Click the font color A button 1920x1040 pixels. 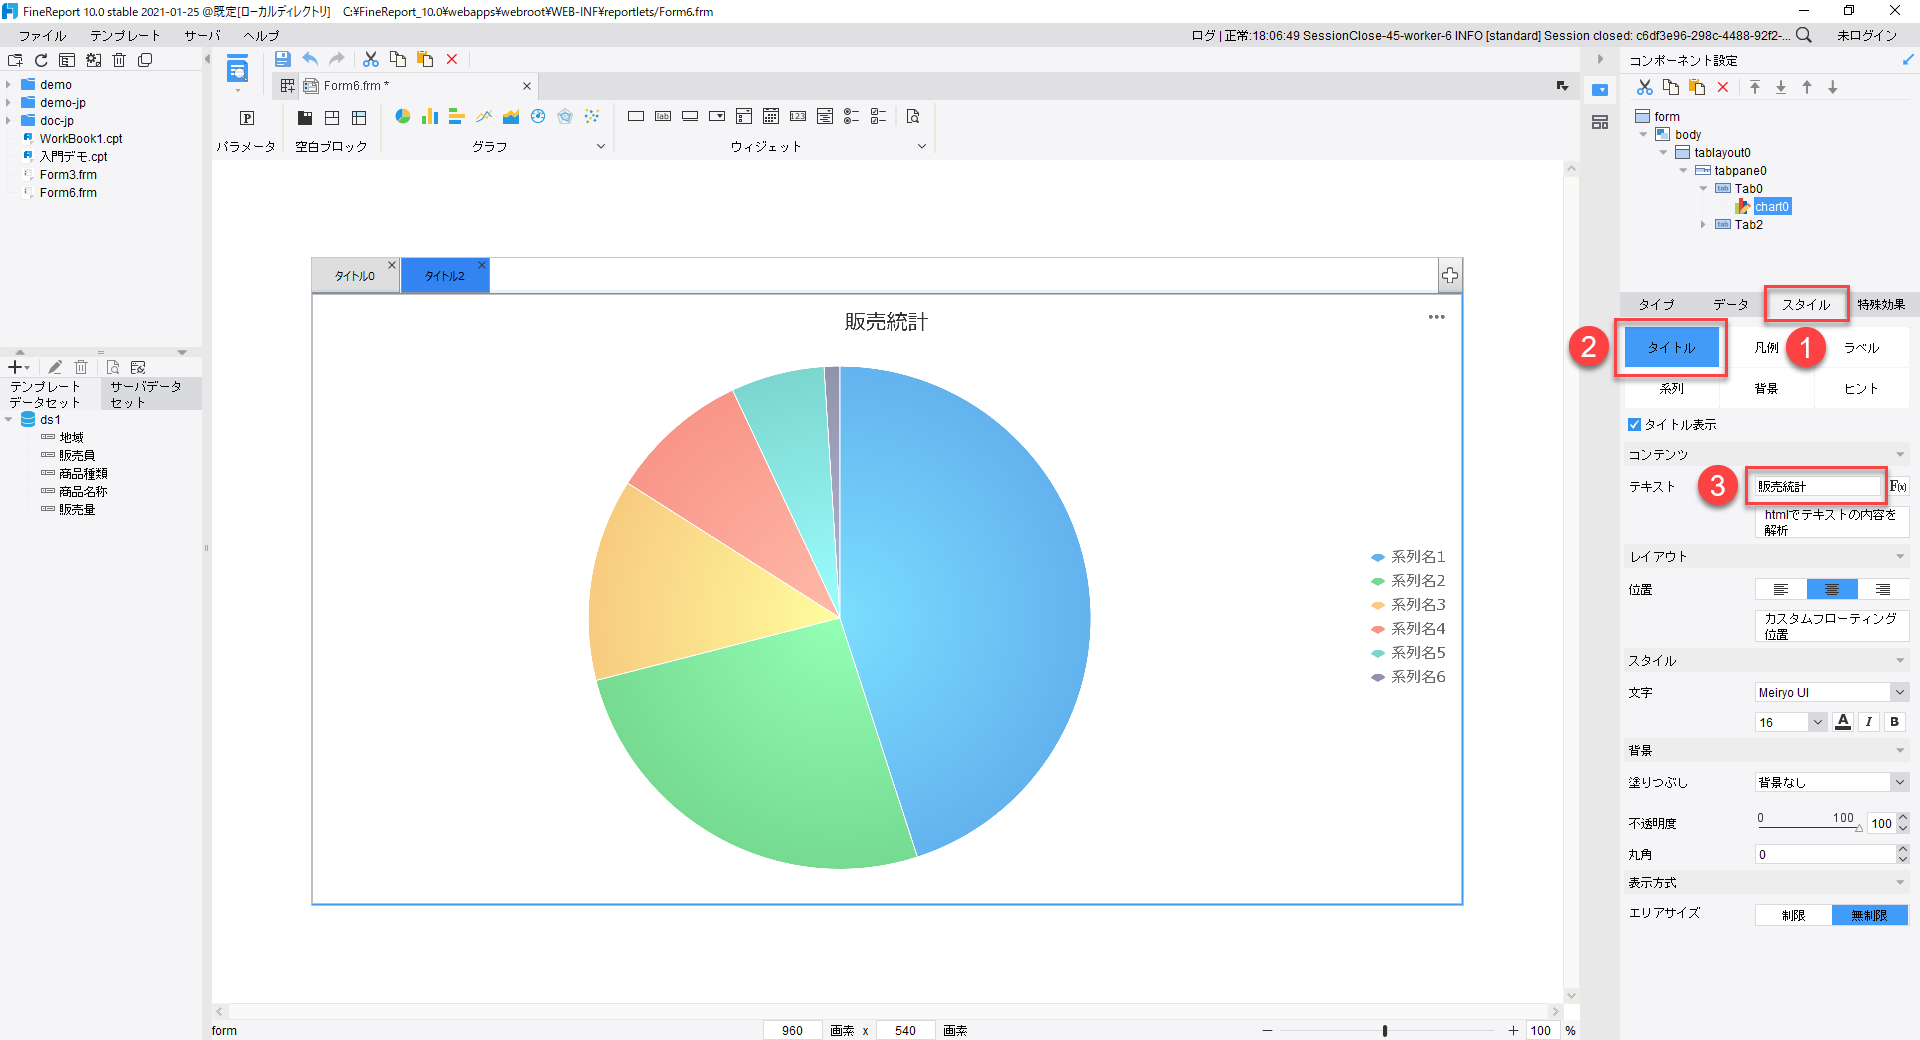click(1843, 722)
